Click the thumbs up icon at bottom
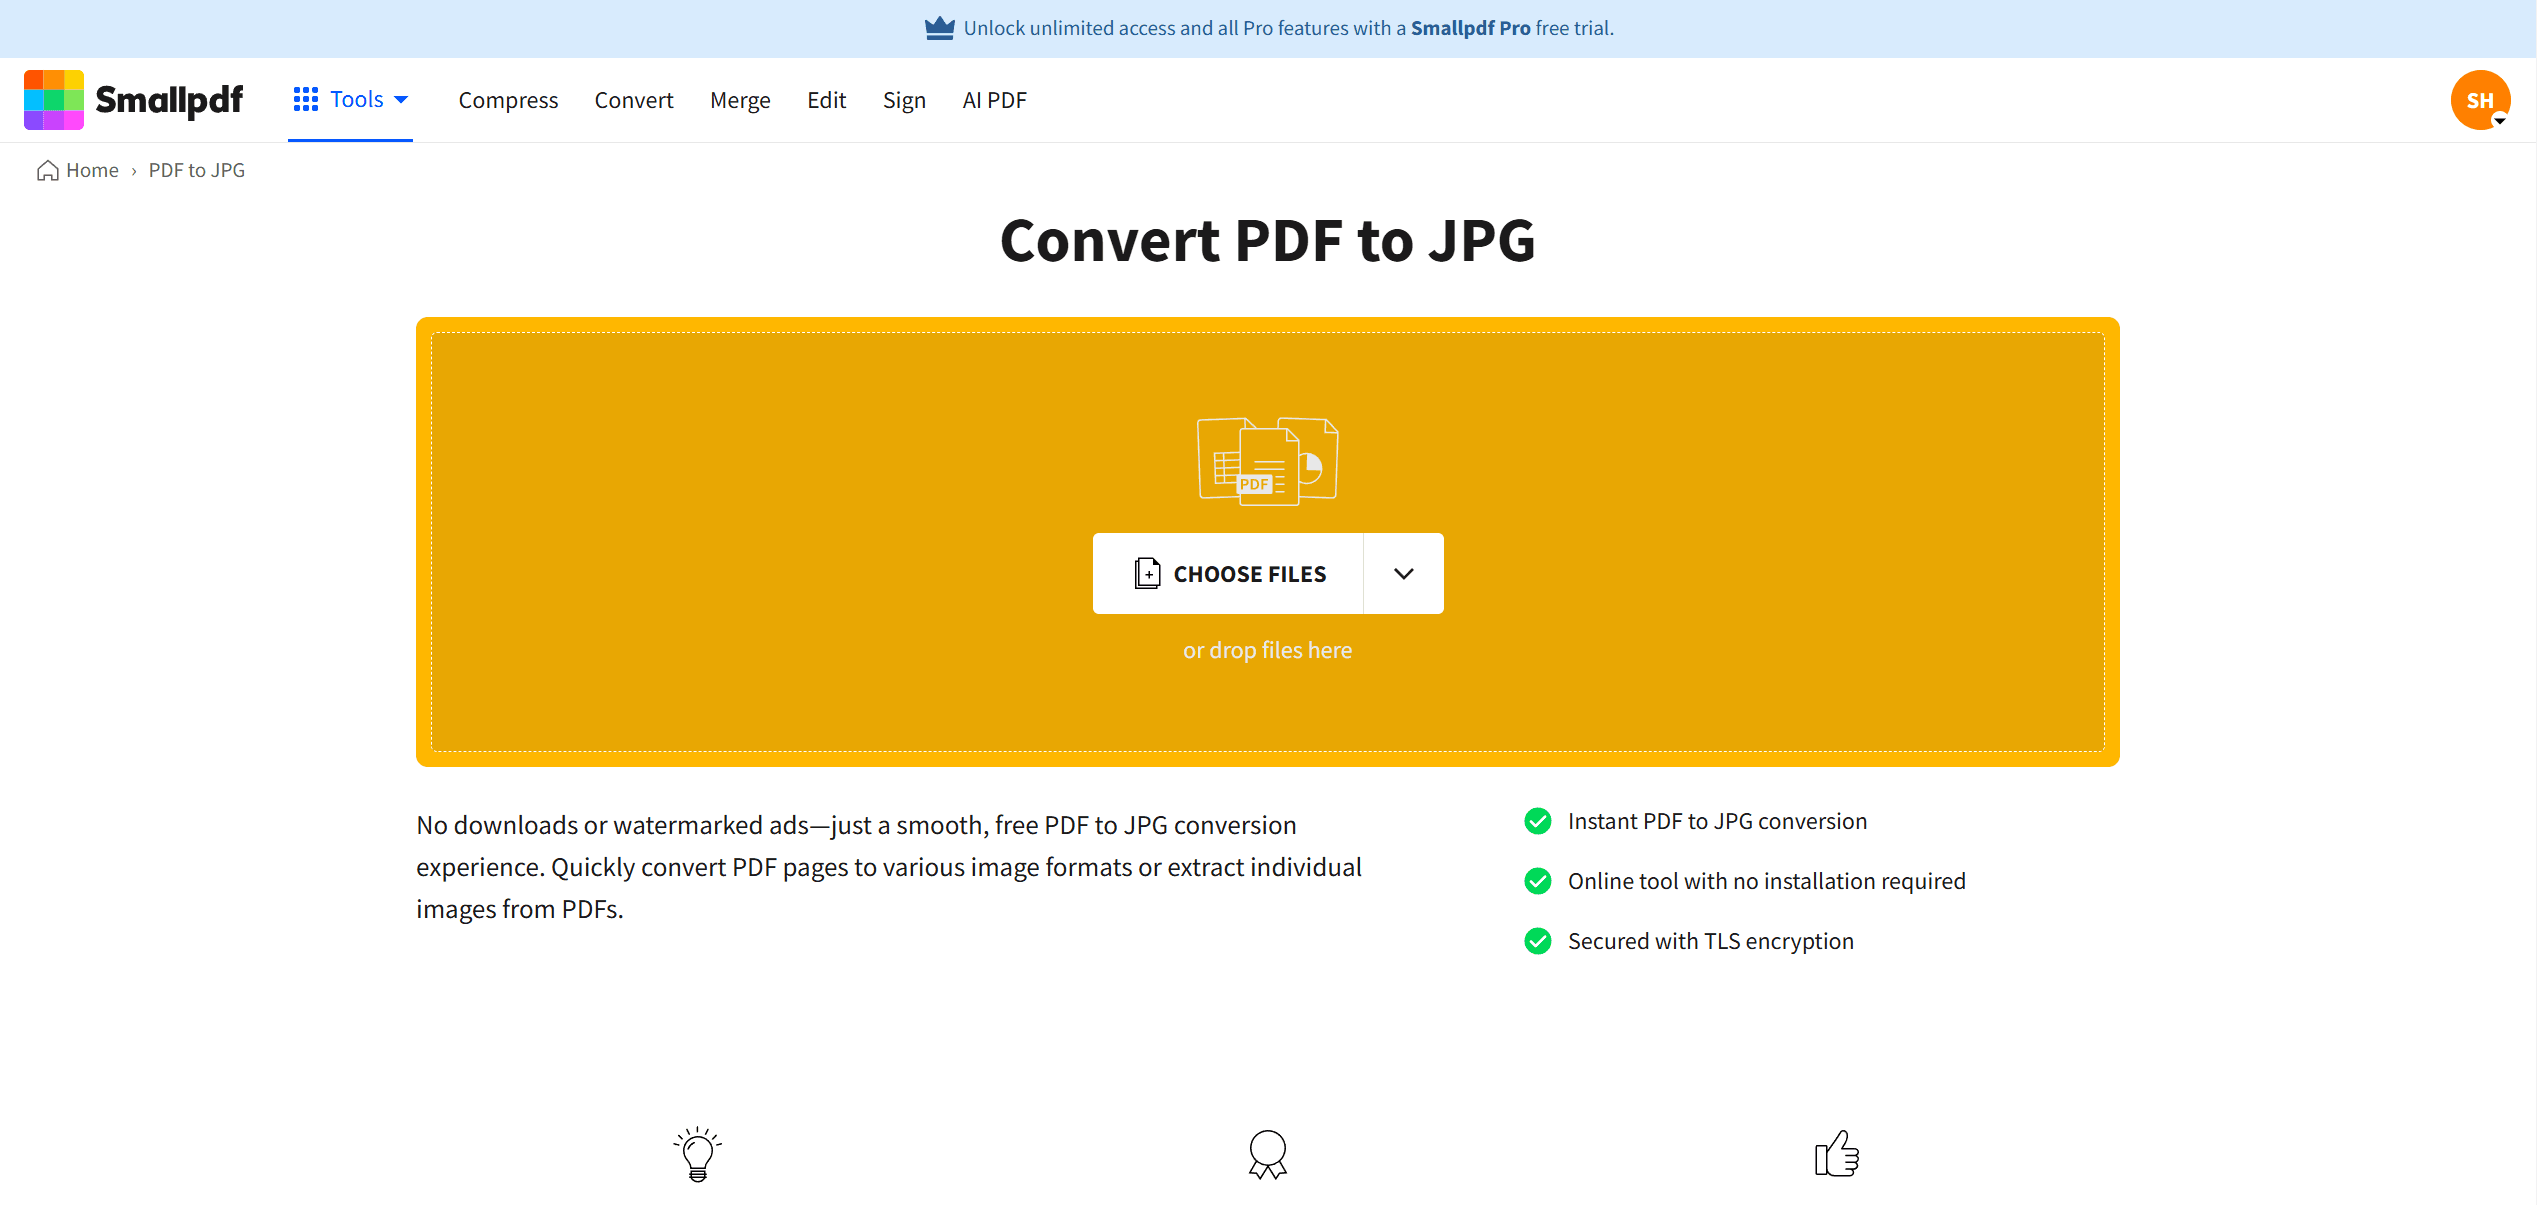The height and width of the screenshot is (1205, 2537). [1836, 1155]
